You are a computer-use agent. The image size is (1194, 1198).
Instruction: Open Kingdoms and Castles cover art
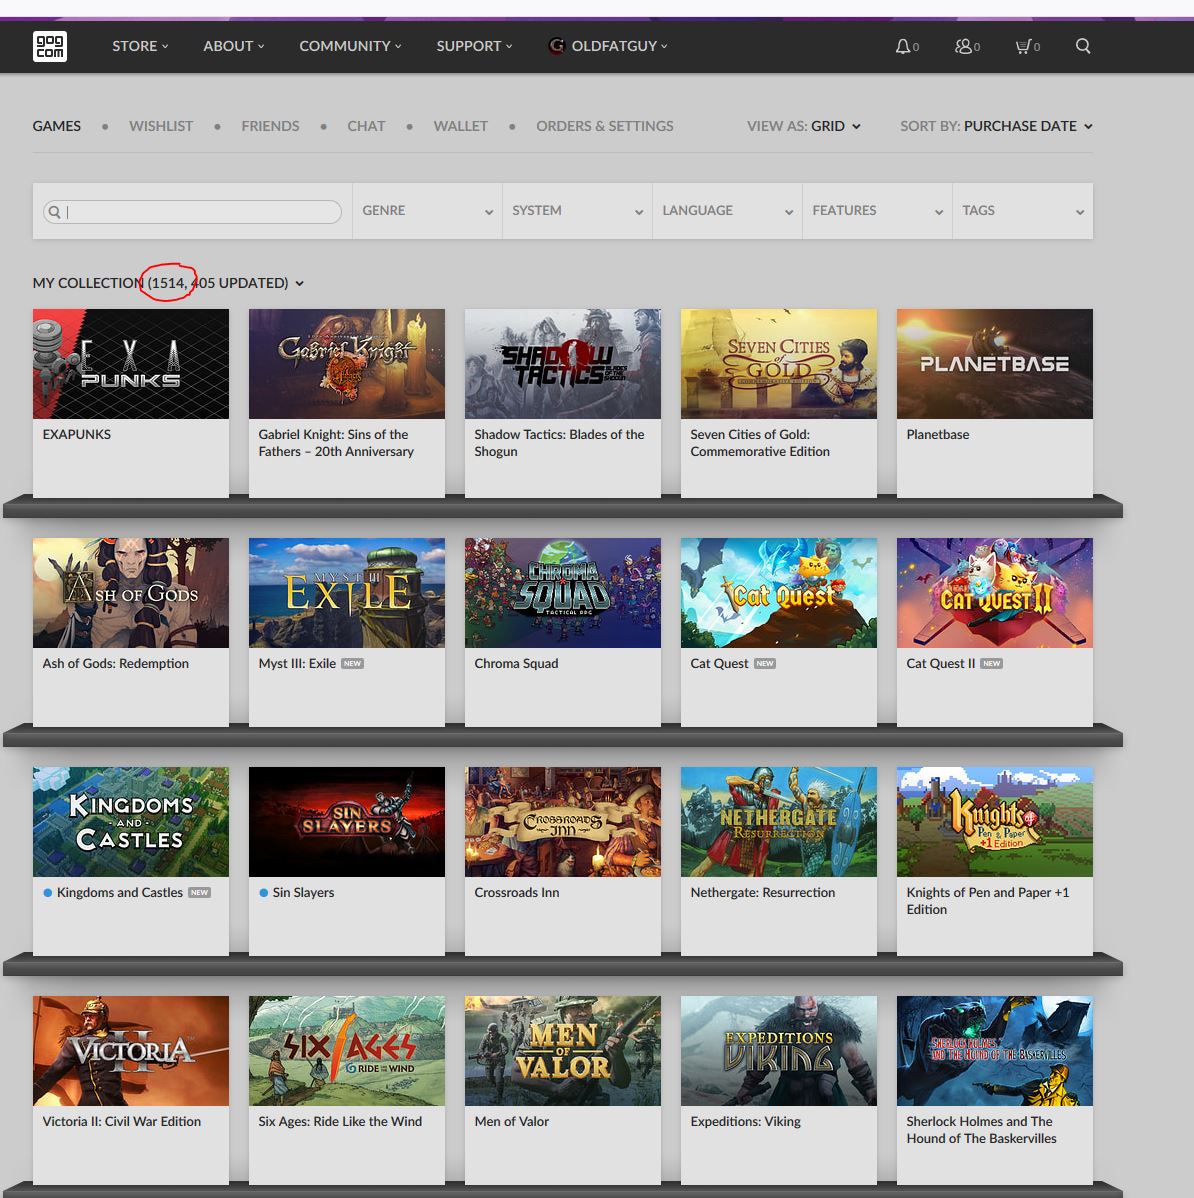coord(131,822)
